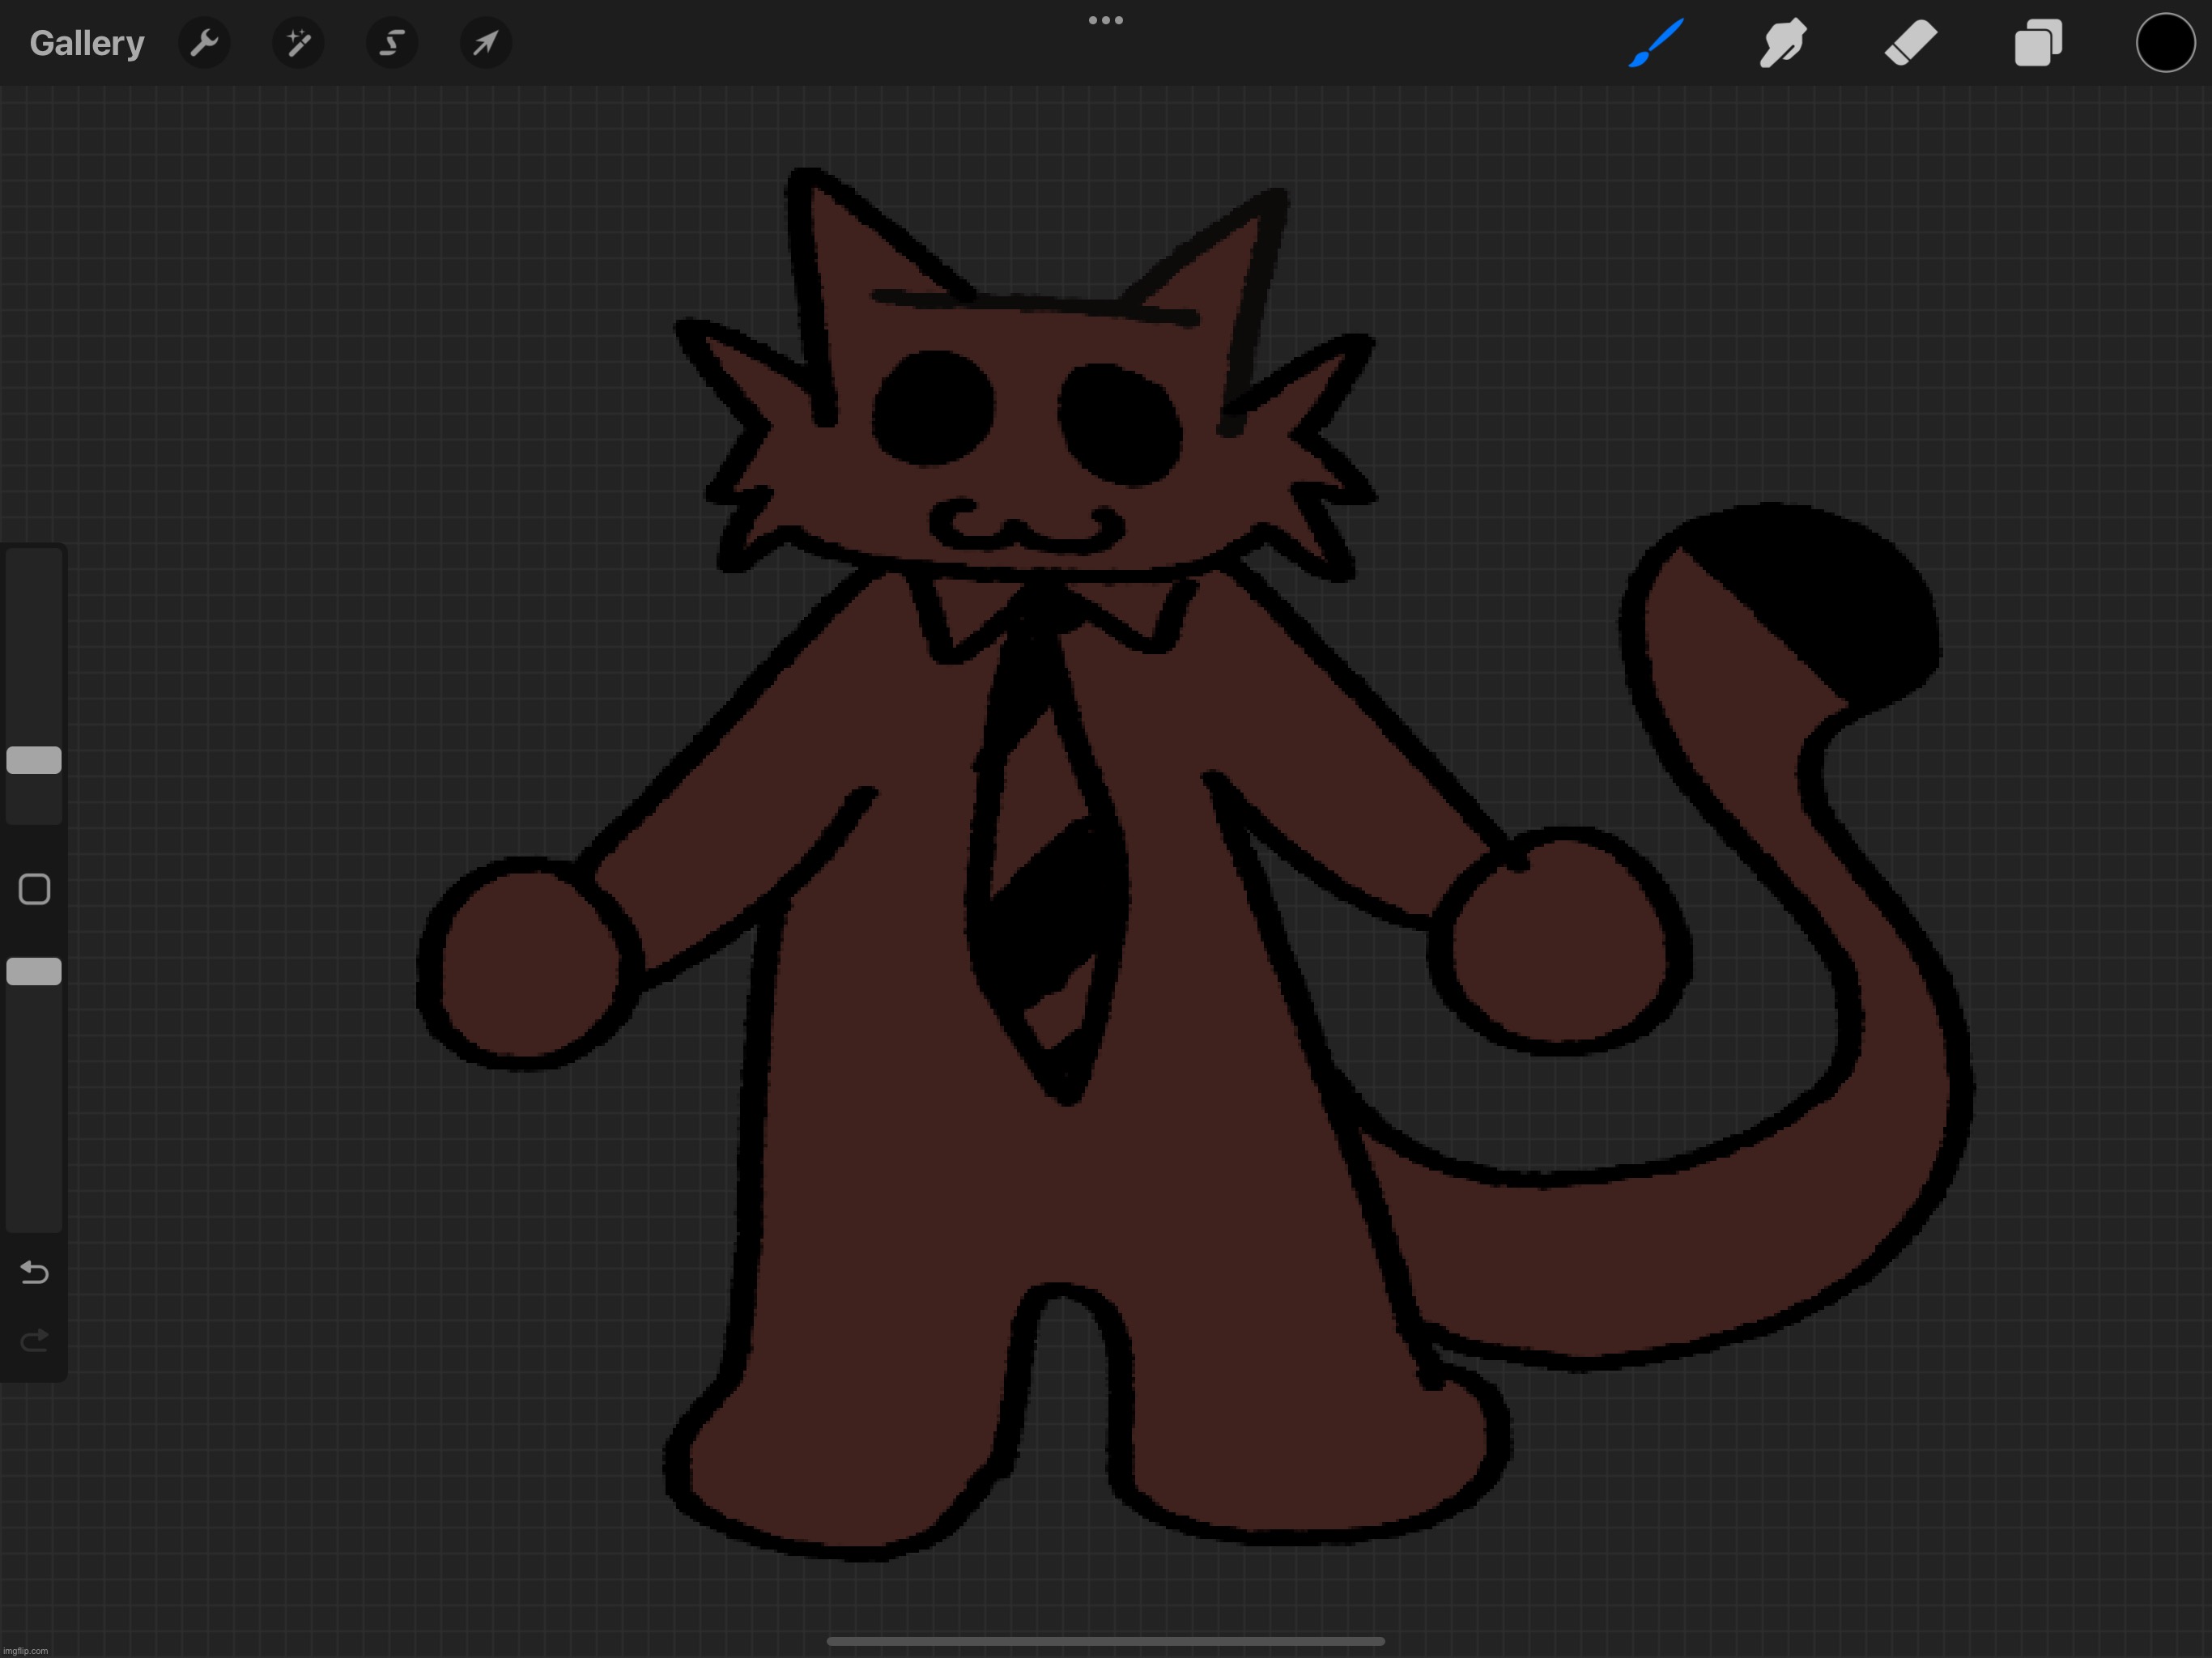Tap the square modify button in sidebar
The width and height of the screenshot is (2212, 1658).
pyautogui.click(x=34, y=889)
